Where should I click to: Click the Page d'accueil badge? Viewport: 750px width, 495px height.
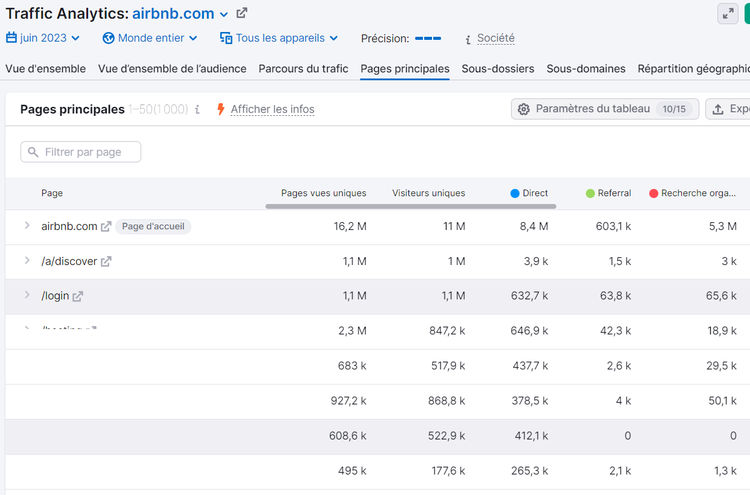pyautogui.click(x=153, y=226)
